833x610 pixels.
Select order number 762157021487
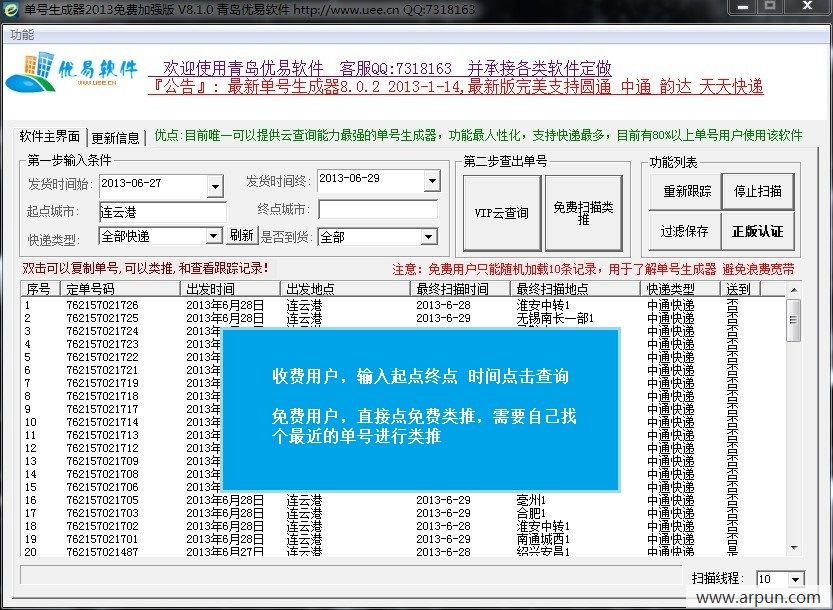pyautogui.click(x=103, y=552)
